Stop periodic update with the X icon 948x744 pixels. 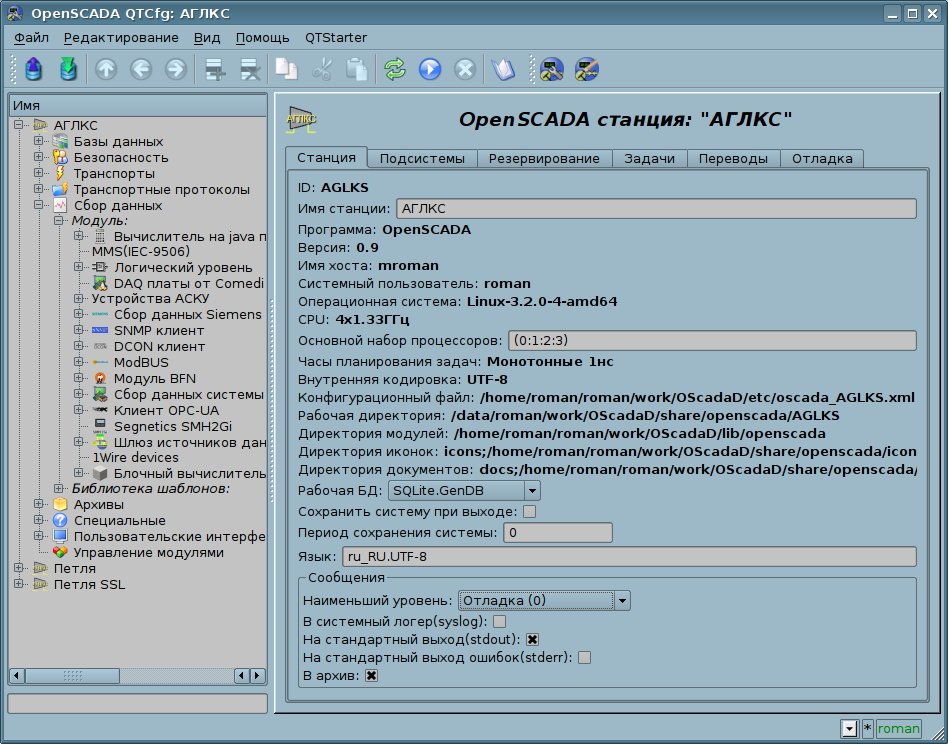click(465, 69)
